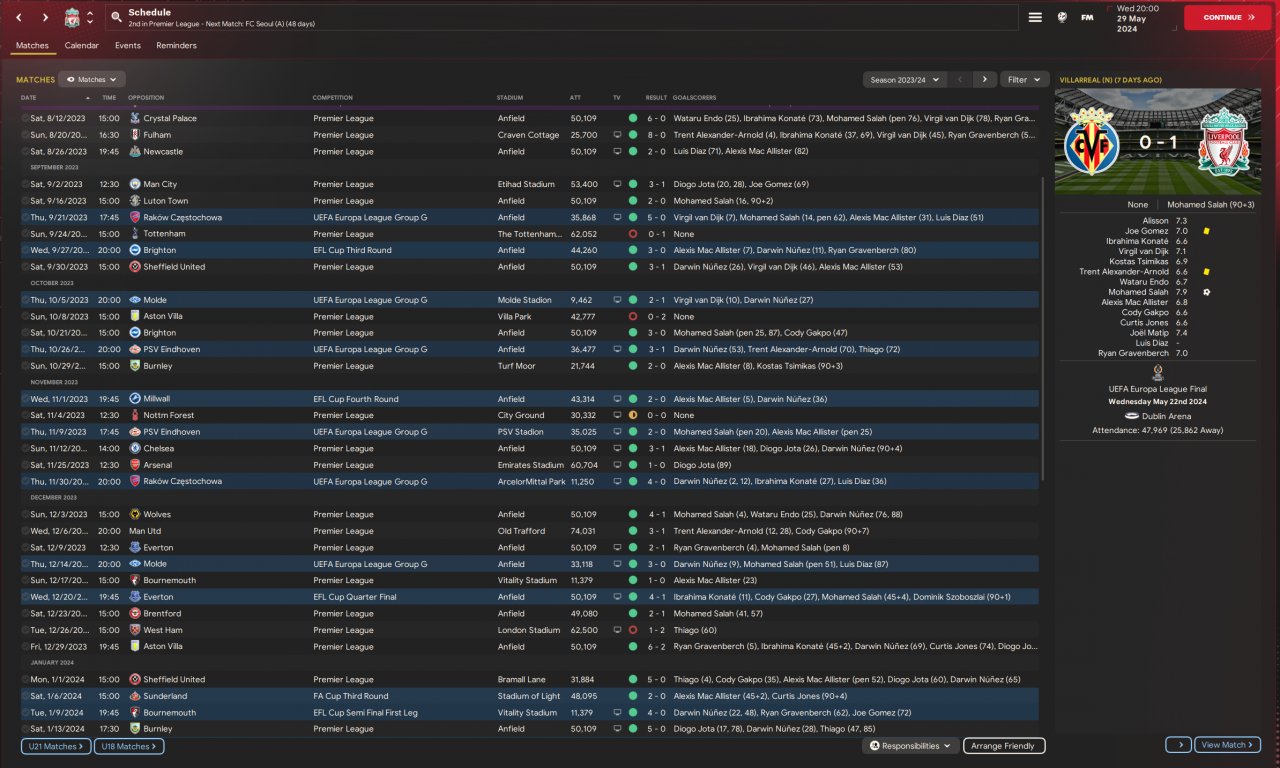Open the Filter dropdown
Viewport: 1280px width, 768px height.
coord(1024,79)
